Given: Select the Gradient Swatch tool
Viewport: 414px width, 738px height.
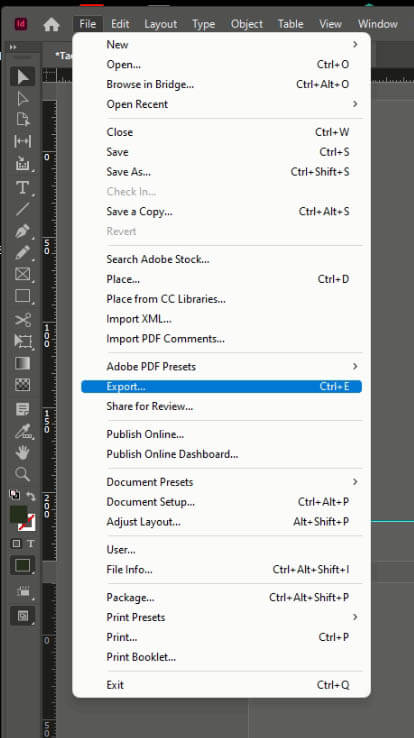Looking at the screenshot, I should tap(23, 363).
